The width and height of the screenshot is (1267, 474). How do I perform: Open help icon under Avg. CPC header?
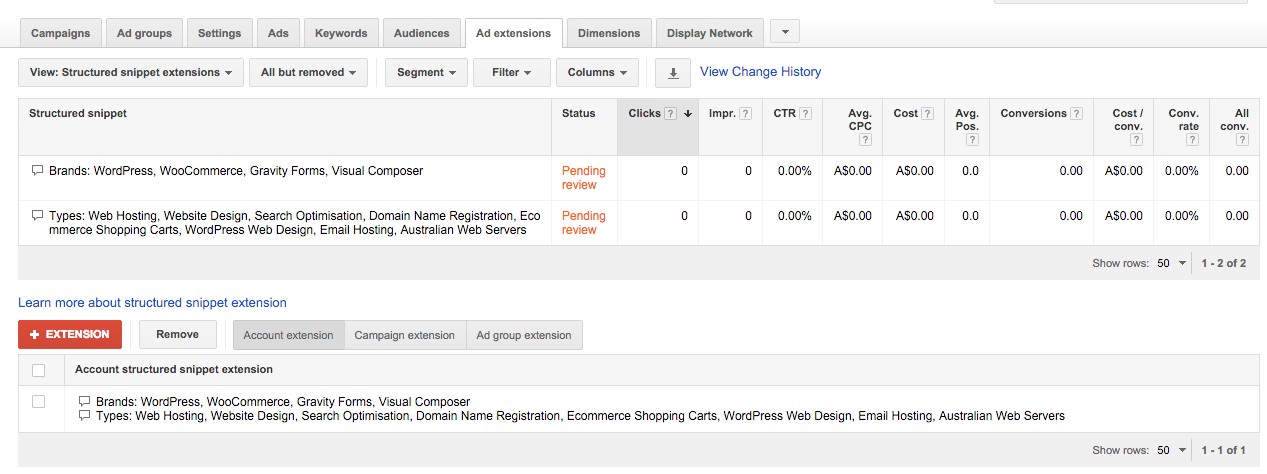tap(866, 140)
